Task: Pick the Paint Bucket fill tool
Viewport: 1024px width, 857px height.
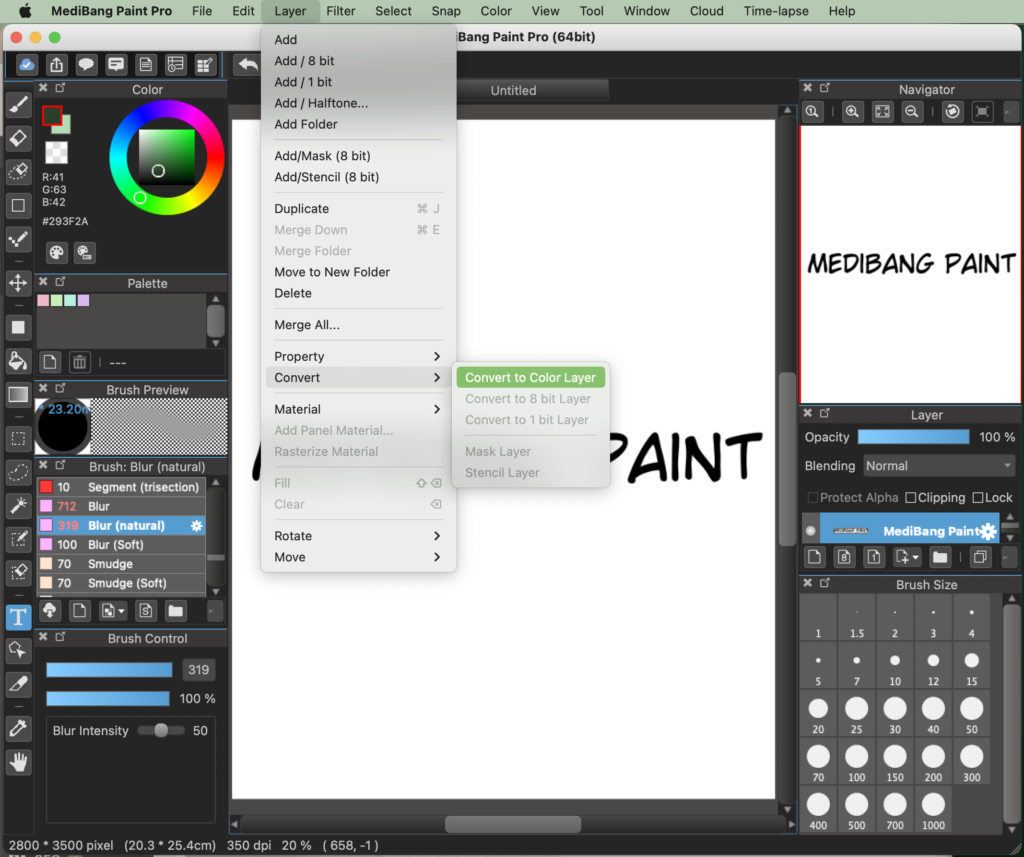Action: (x=18, y=361)
